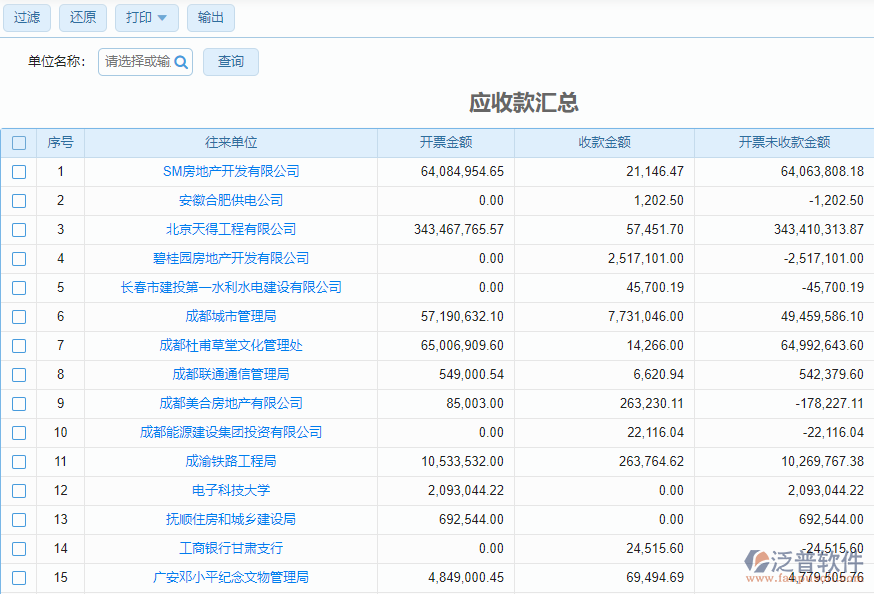Check the 成都城市管理局 row checkbox
Viewport: 874px width, 594px height.
18,316
